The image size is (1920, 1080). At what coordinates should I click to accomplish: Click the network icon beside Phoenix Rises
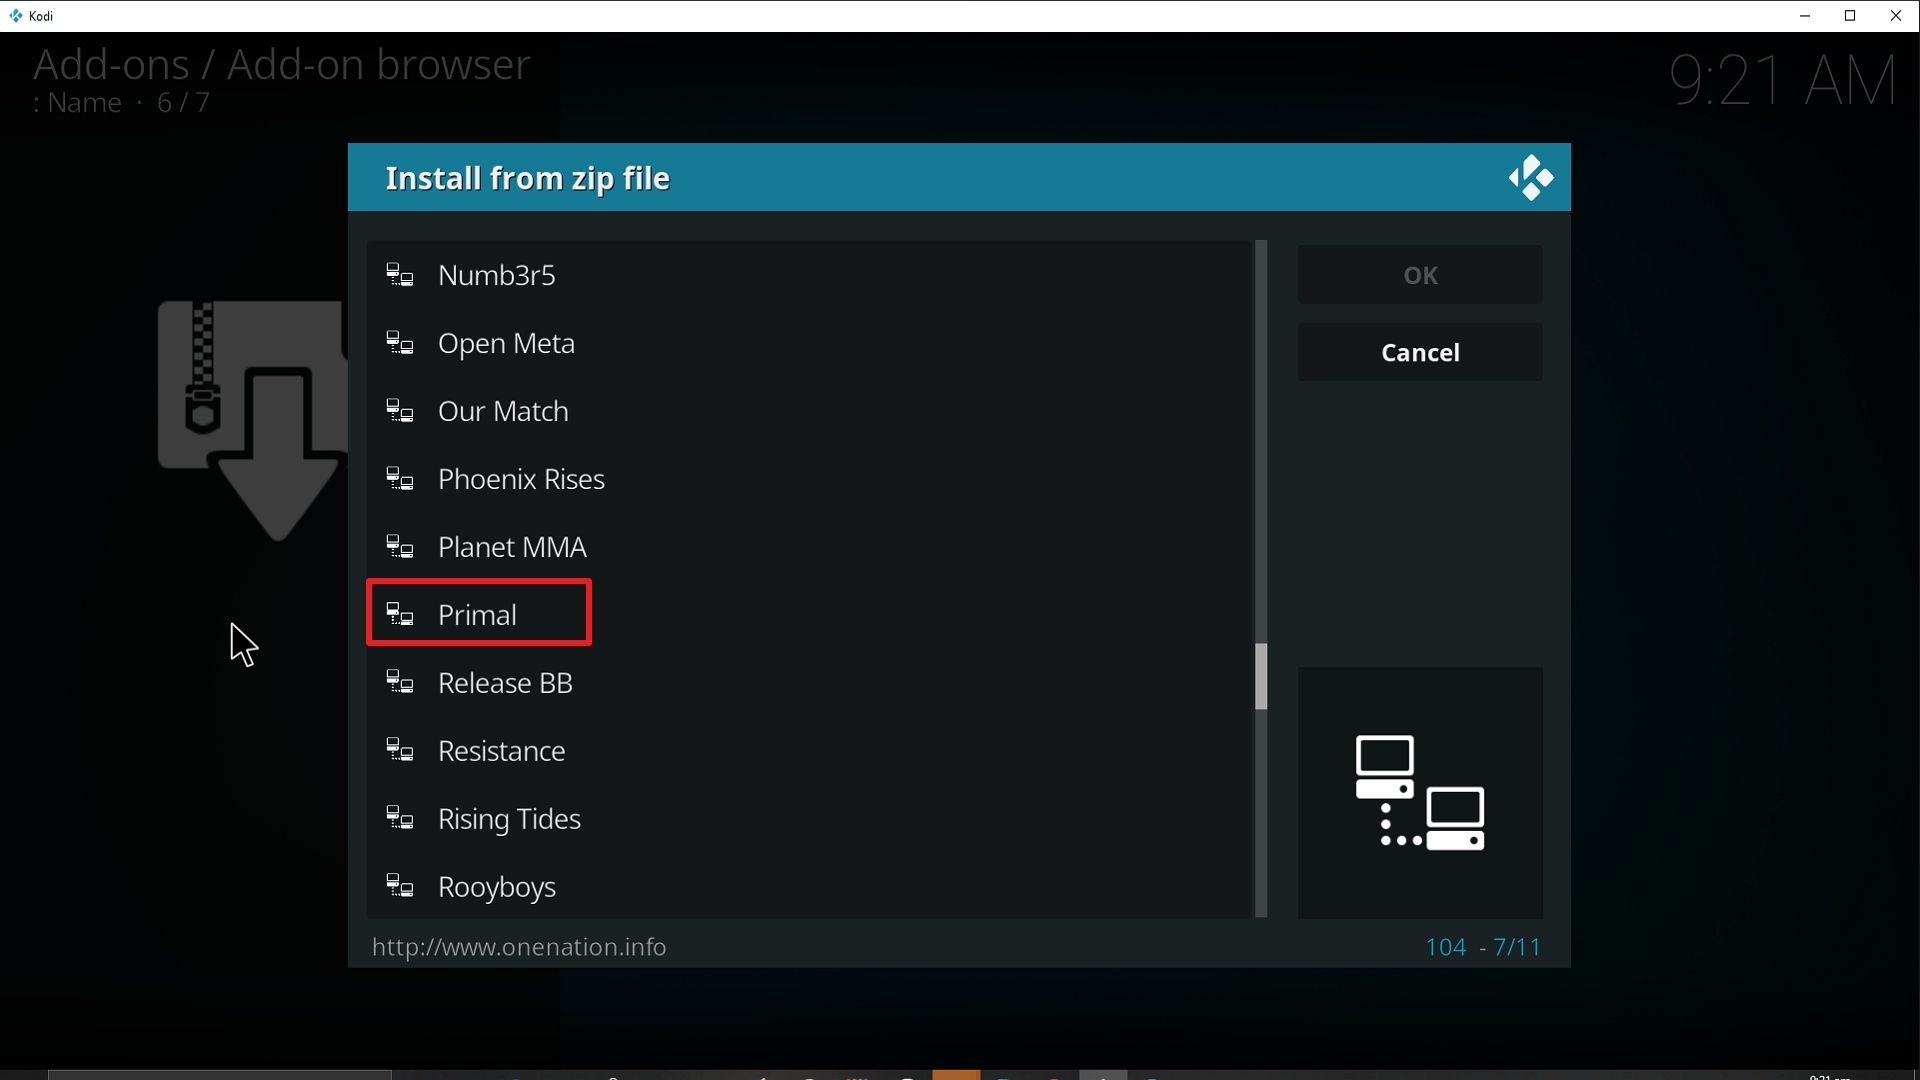click(x=401, y=479)
